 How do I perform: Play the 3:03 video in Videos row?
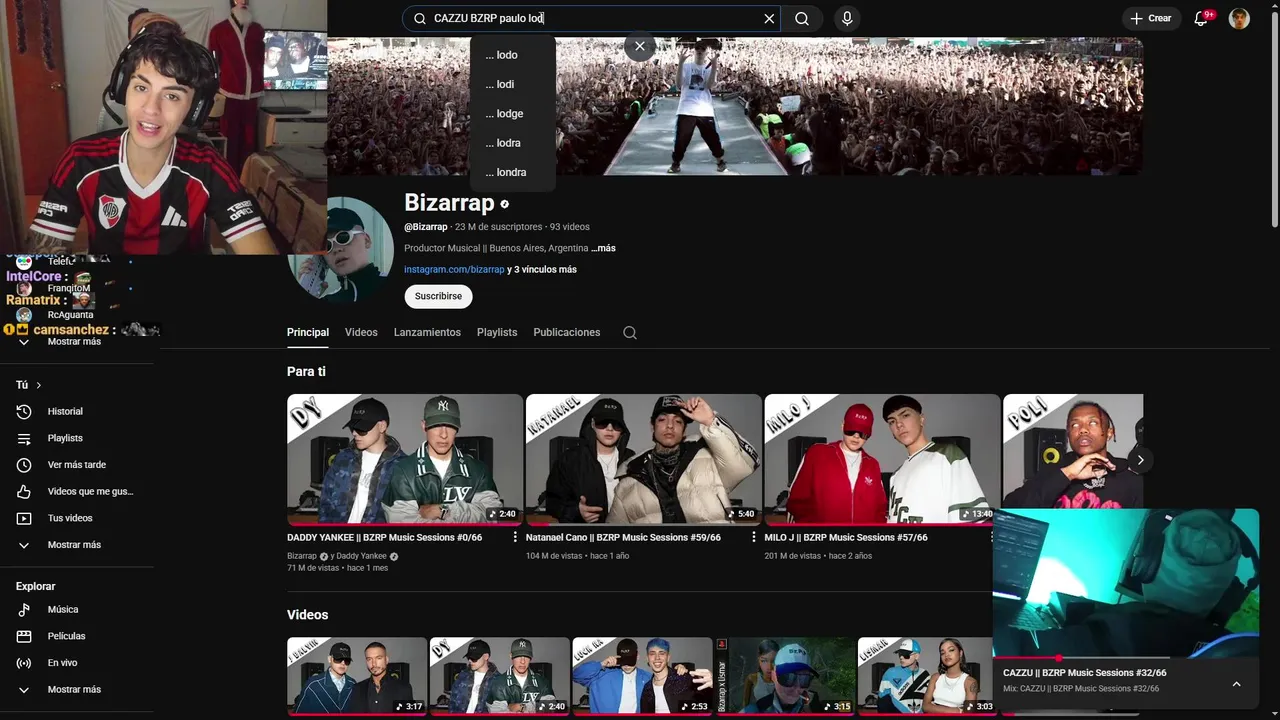927,676
